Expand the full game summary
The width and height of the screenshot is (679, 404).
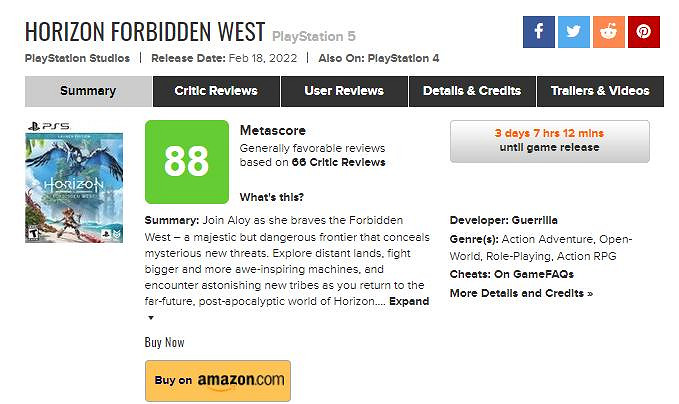pos(409,301)
